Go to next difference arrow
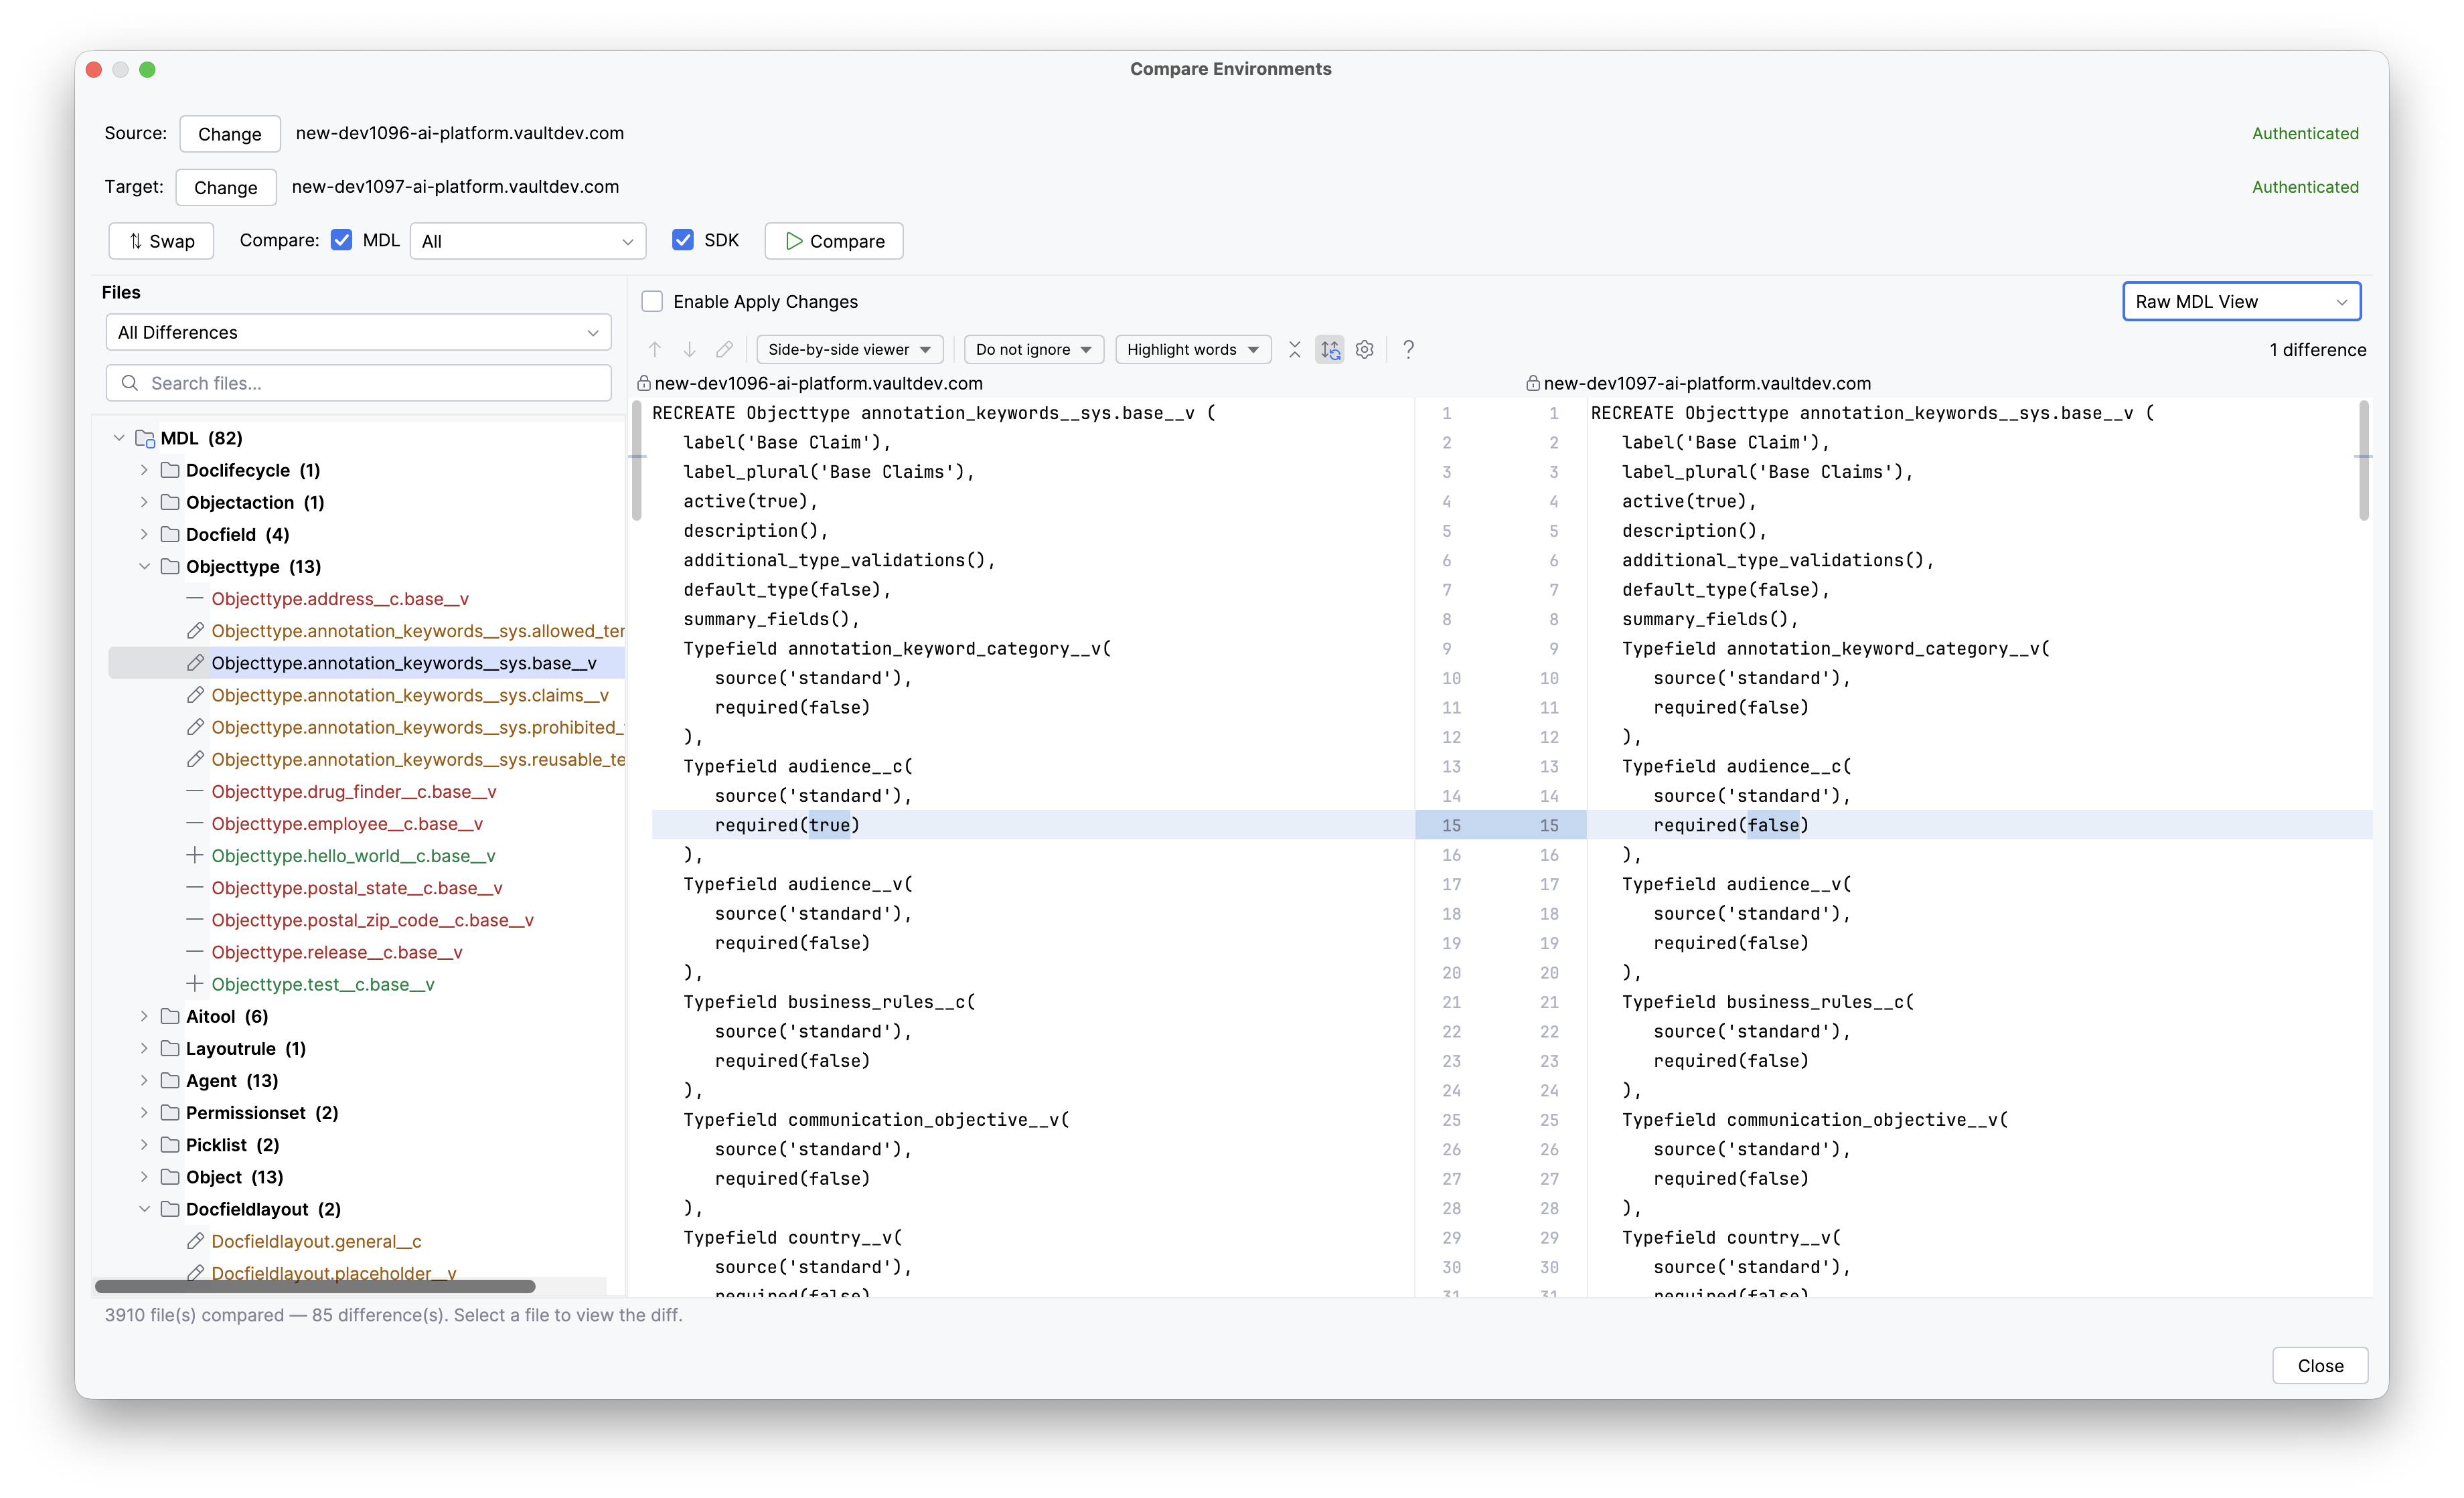Viewport: 2464px width, 1498px height. pos(690,349)
